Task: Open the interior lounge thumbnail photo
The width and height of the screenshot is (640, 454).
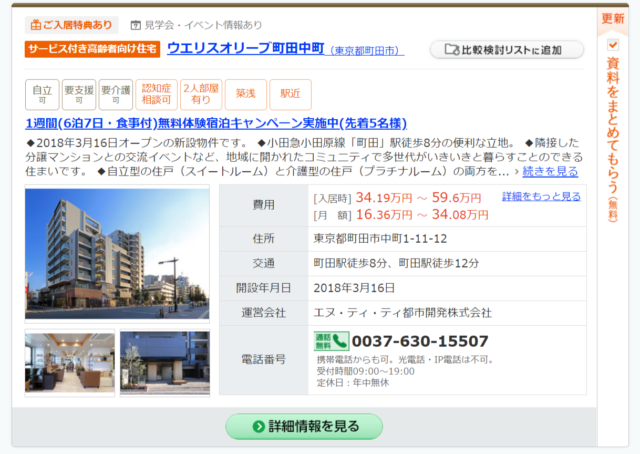Action: [70, 363]
